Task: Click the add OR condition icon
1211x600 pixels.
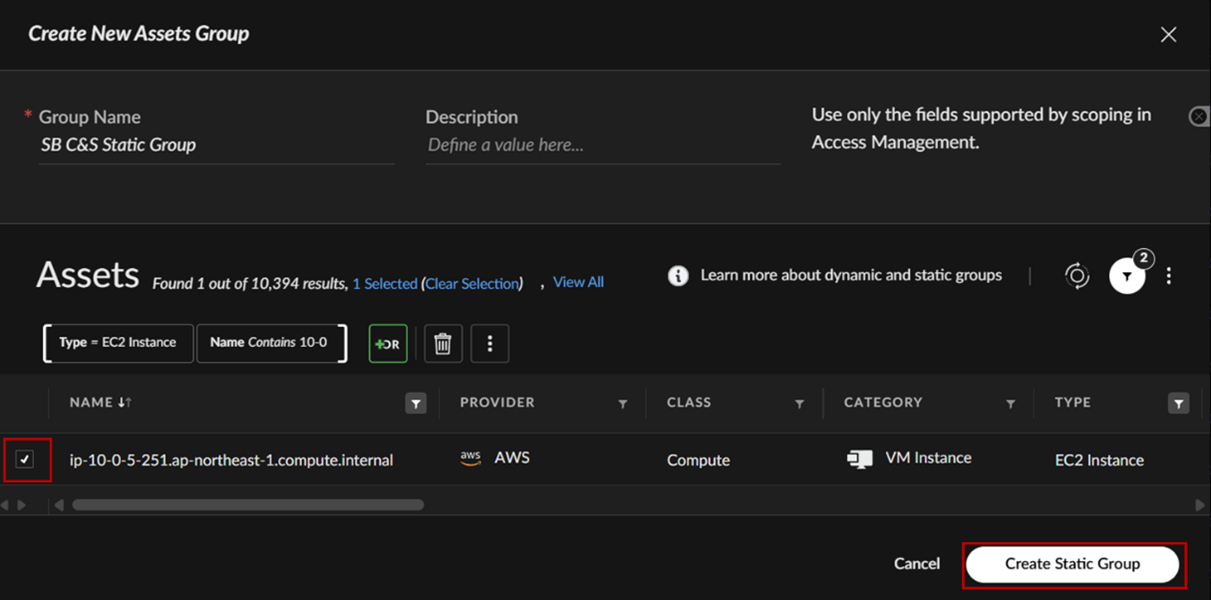Action: point(388,343)
